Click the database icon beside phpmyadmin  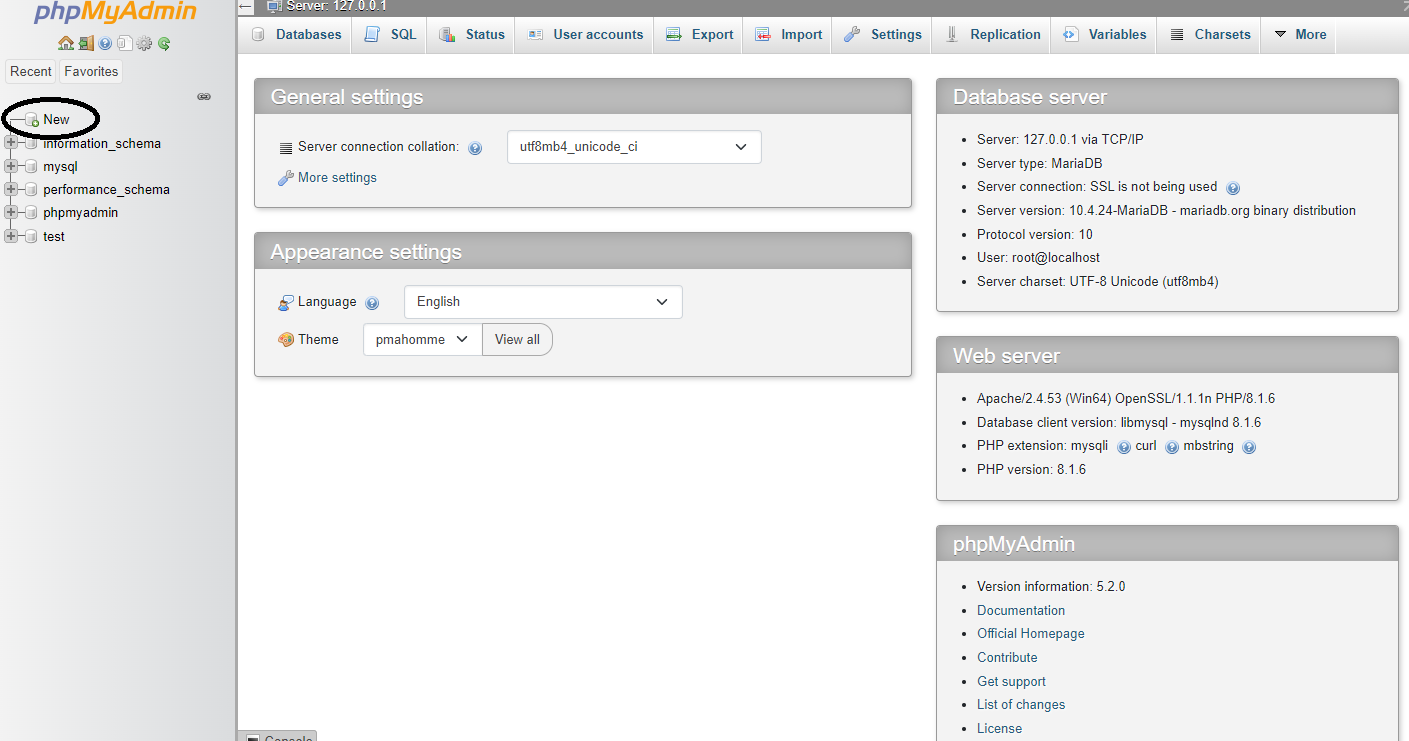(x=31, y=213)
